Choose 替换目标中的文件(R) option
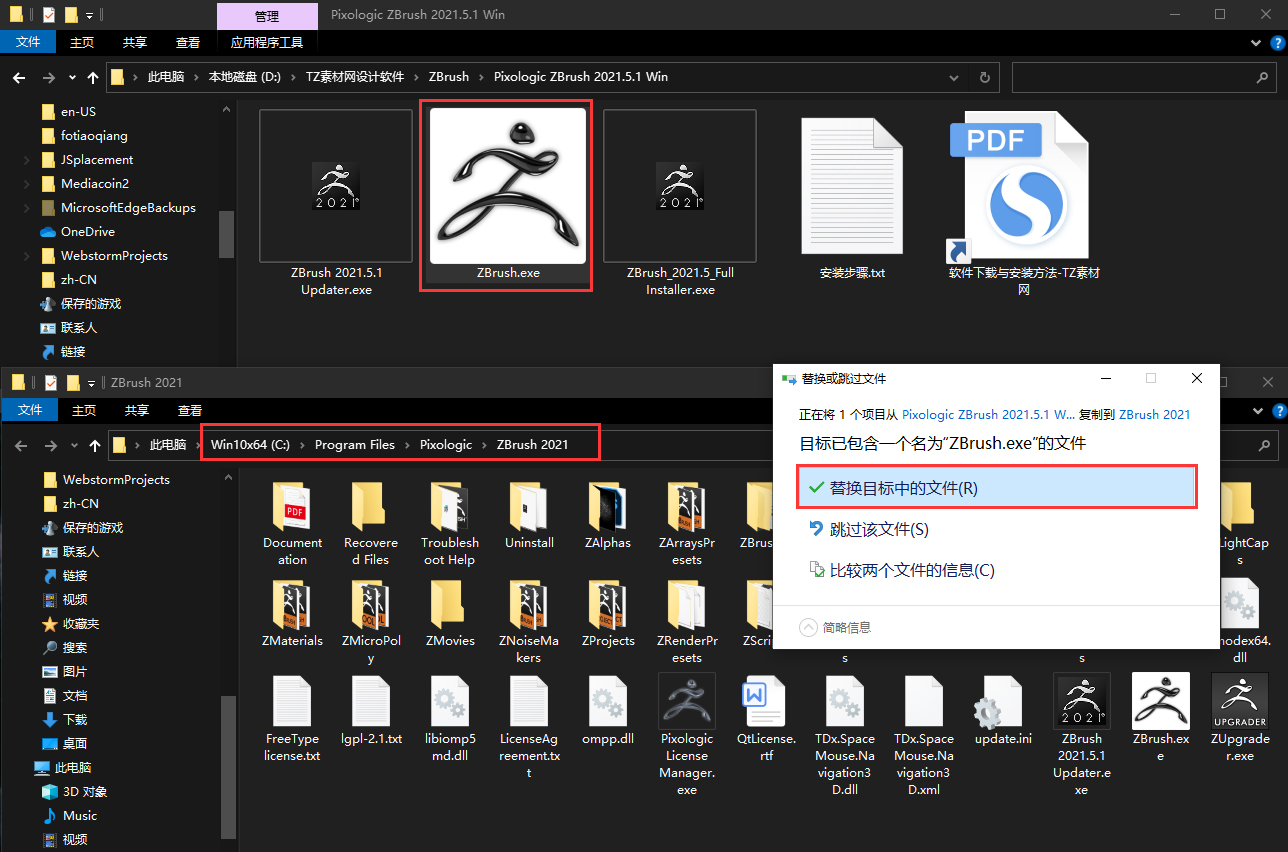This screenshot has height=852, width=1288. (996, 488)
